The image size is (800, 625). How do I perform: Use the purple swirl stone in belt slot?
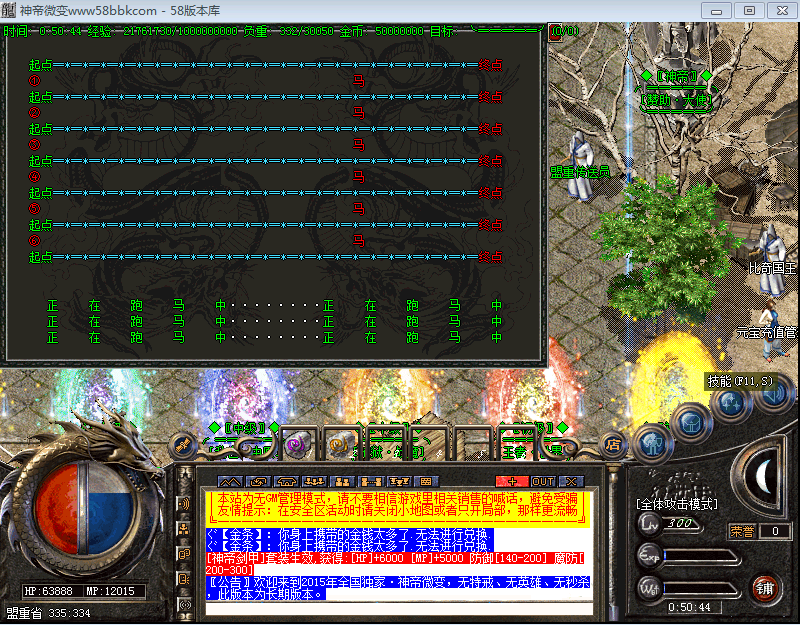pyautogui.click(x=298, y=444)
